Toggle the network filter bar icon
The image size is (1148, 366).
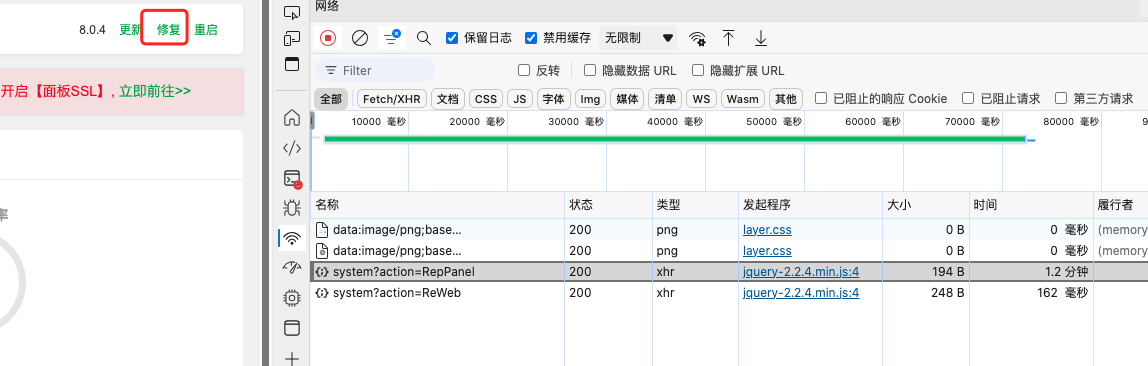[392, 37]
